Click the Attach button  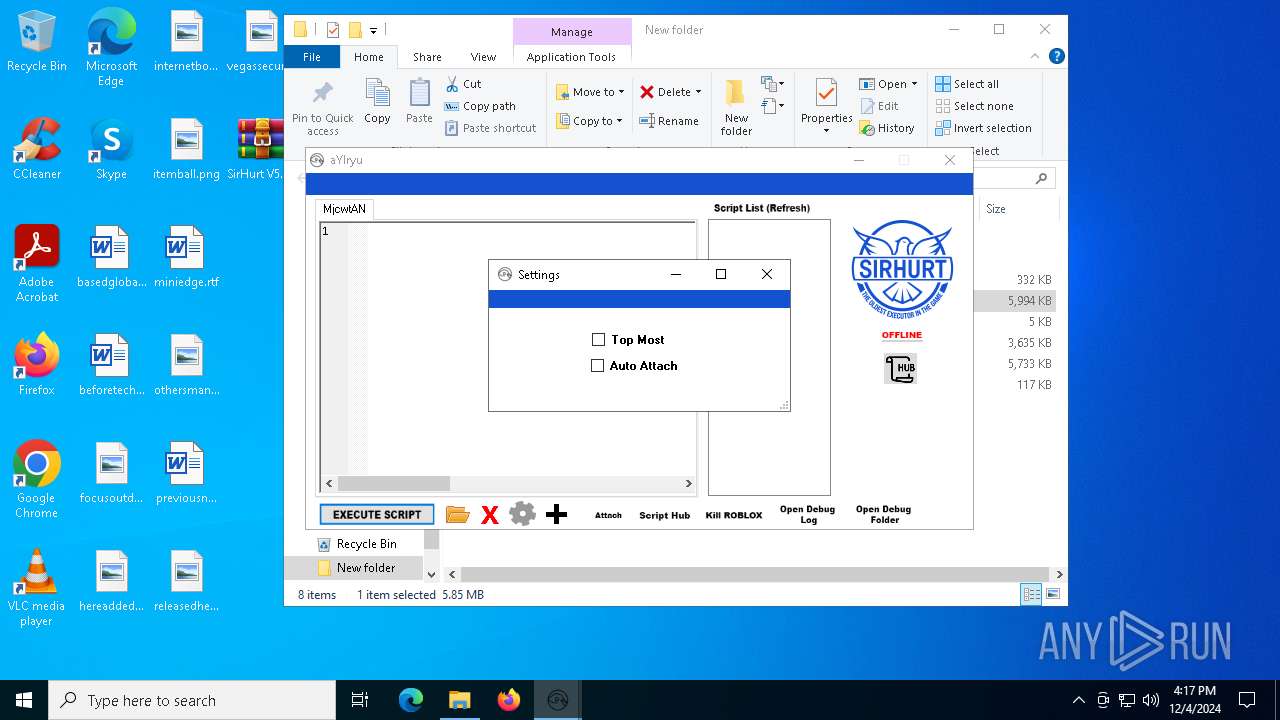click(x=608, y=515)
